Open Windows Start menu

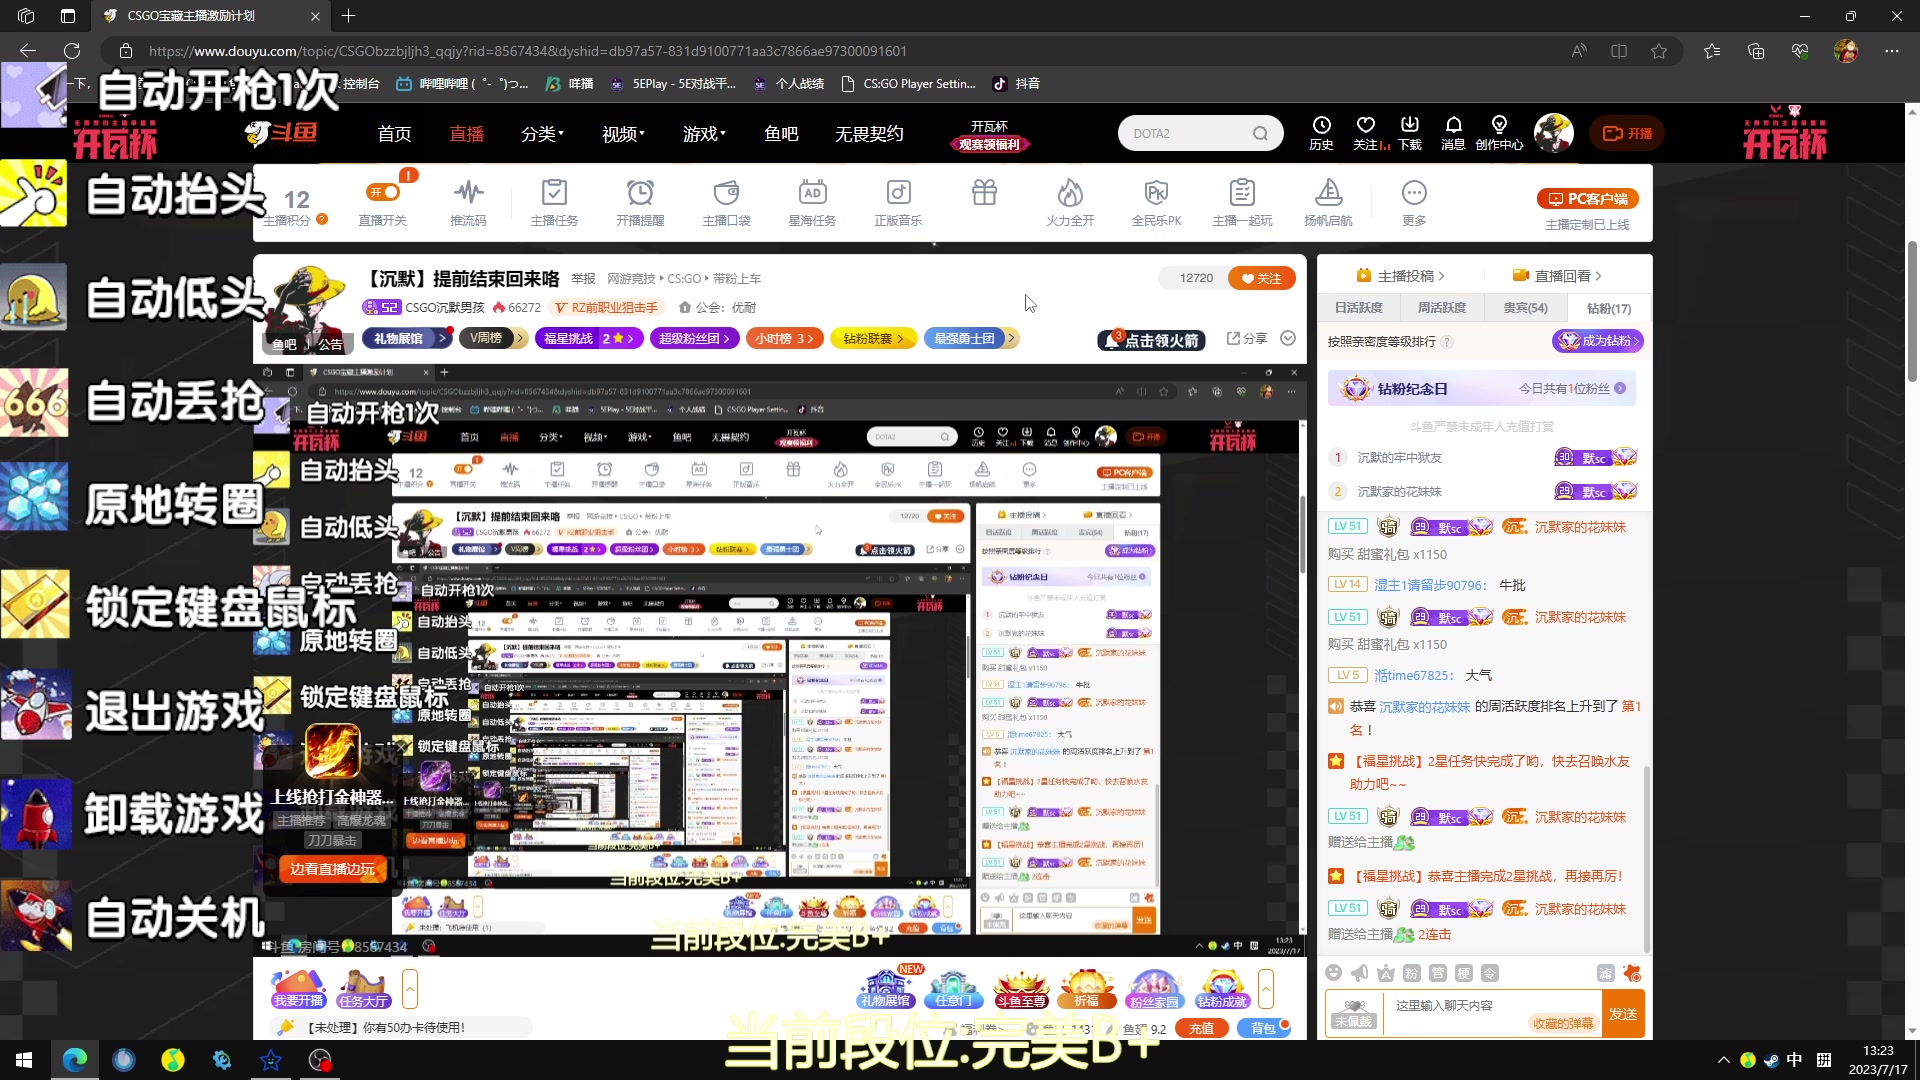pyautogui.click(x=24, y=1060)
